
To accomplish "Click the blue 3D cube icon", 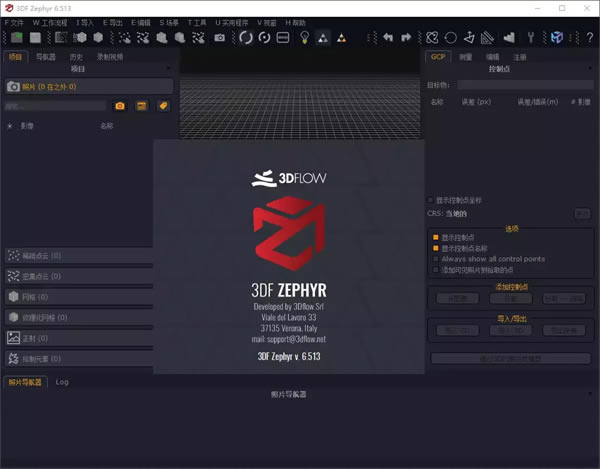I will pyautogui.click(x=556, y=37).
